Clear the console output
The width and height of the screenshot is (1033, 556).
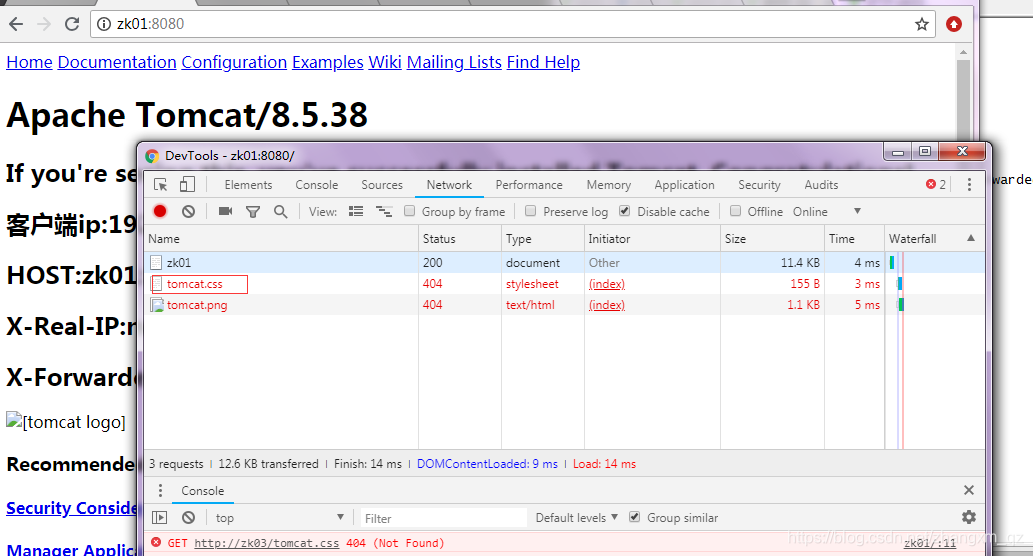pyautogui.click(x=188, y=518)
